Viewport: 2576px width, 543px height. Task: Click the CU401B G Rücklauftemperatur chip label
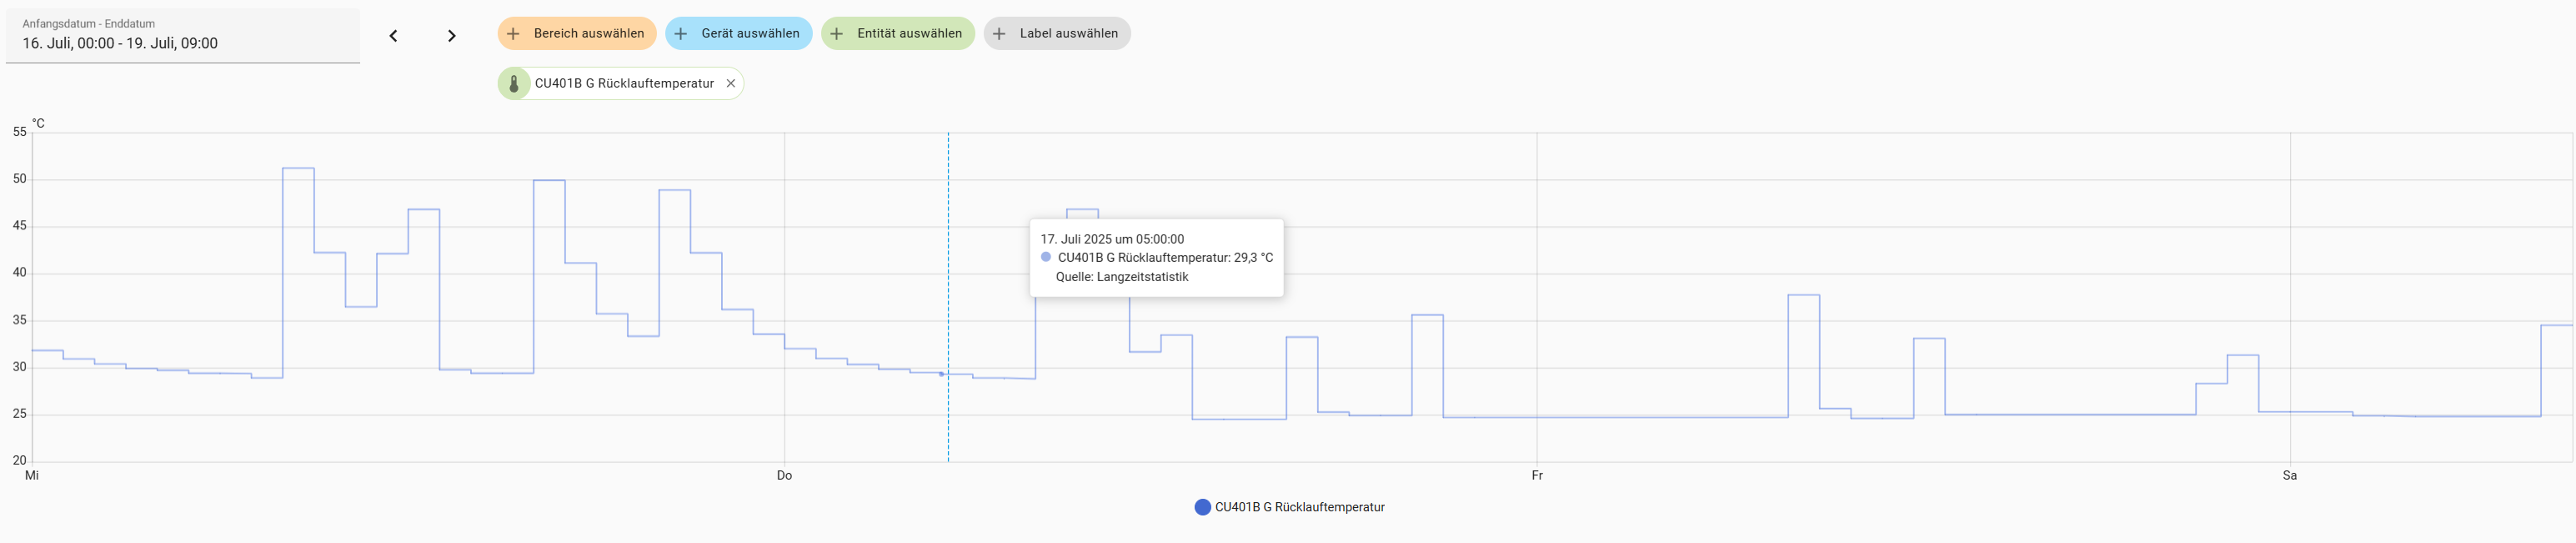coord(624,84)
